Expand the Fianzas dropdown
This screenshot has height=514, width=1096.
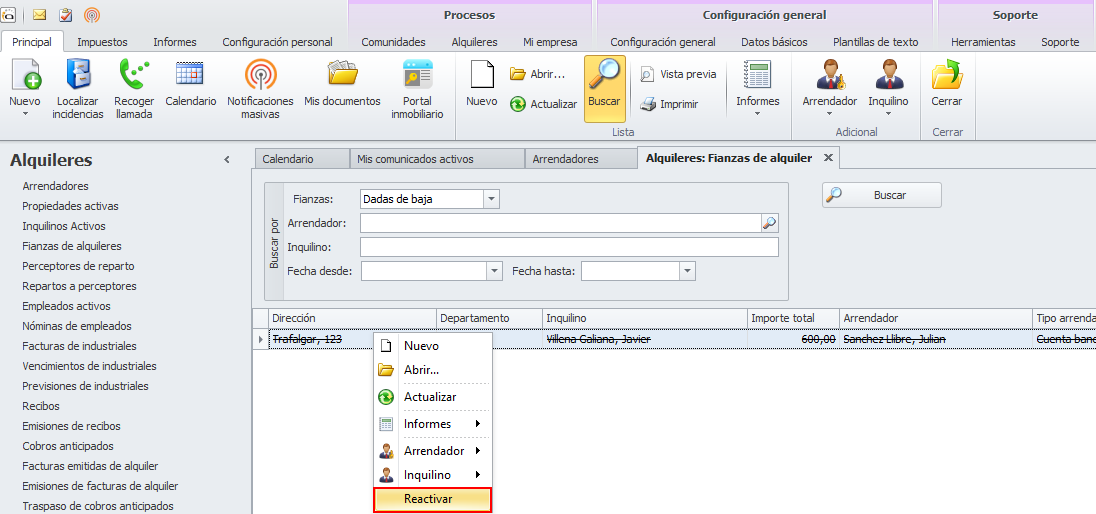(490, 199)
